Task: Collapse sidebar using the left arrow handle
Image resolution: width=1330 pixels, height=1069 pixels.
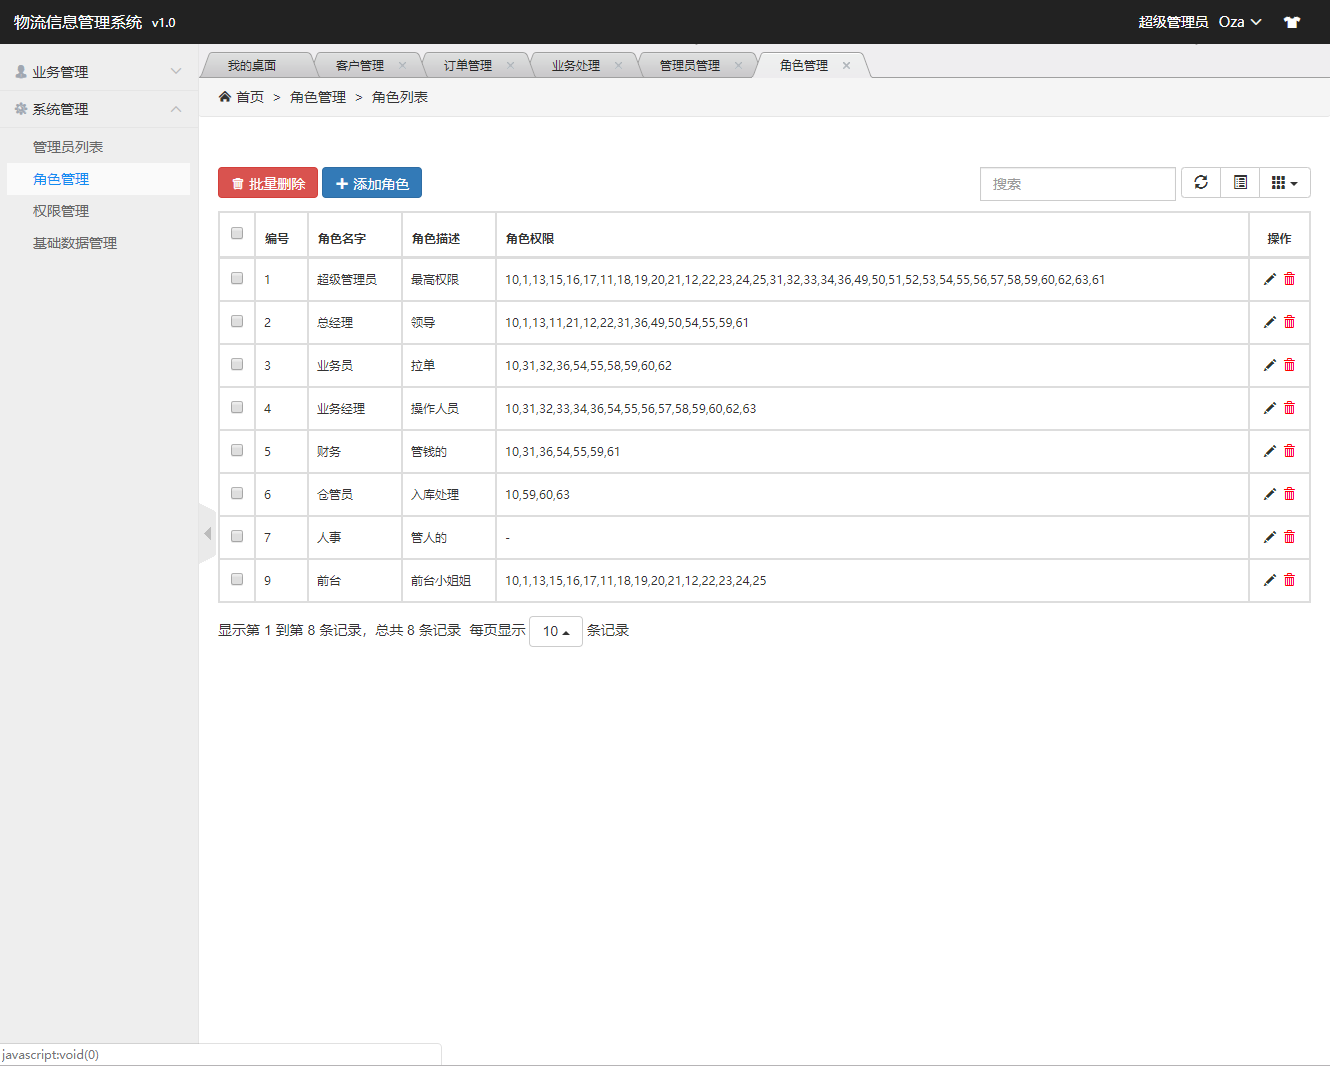Action: click(x=207, y=534)
